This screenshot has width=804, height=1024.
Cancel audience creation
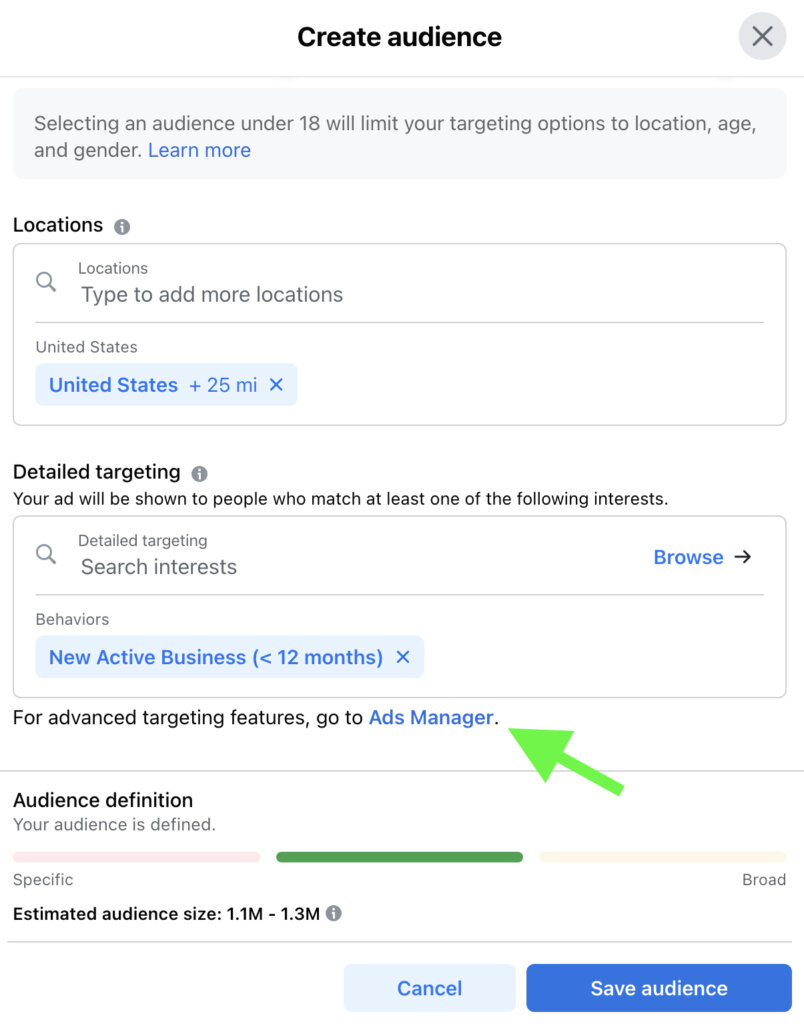tap(429, 987)
